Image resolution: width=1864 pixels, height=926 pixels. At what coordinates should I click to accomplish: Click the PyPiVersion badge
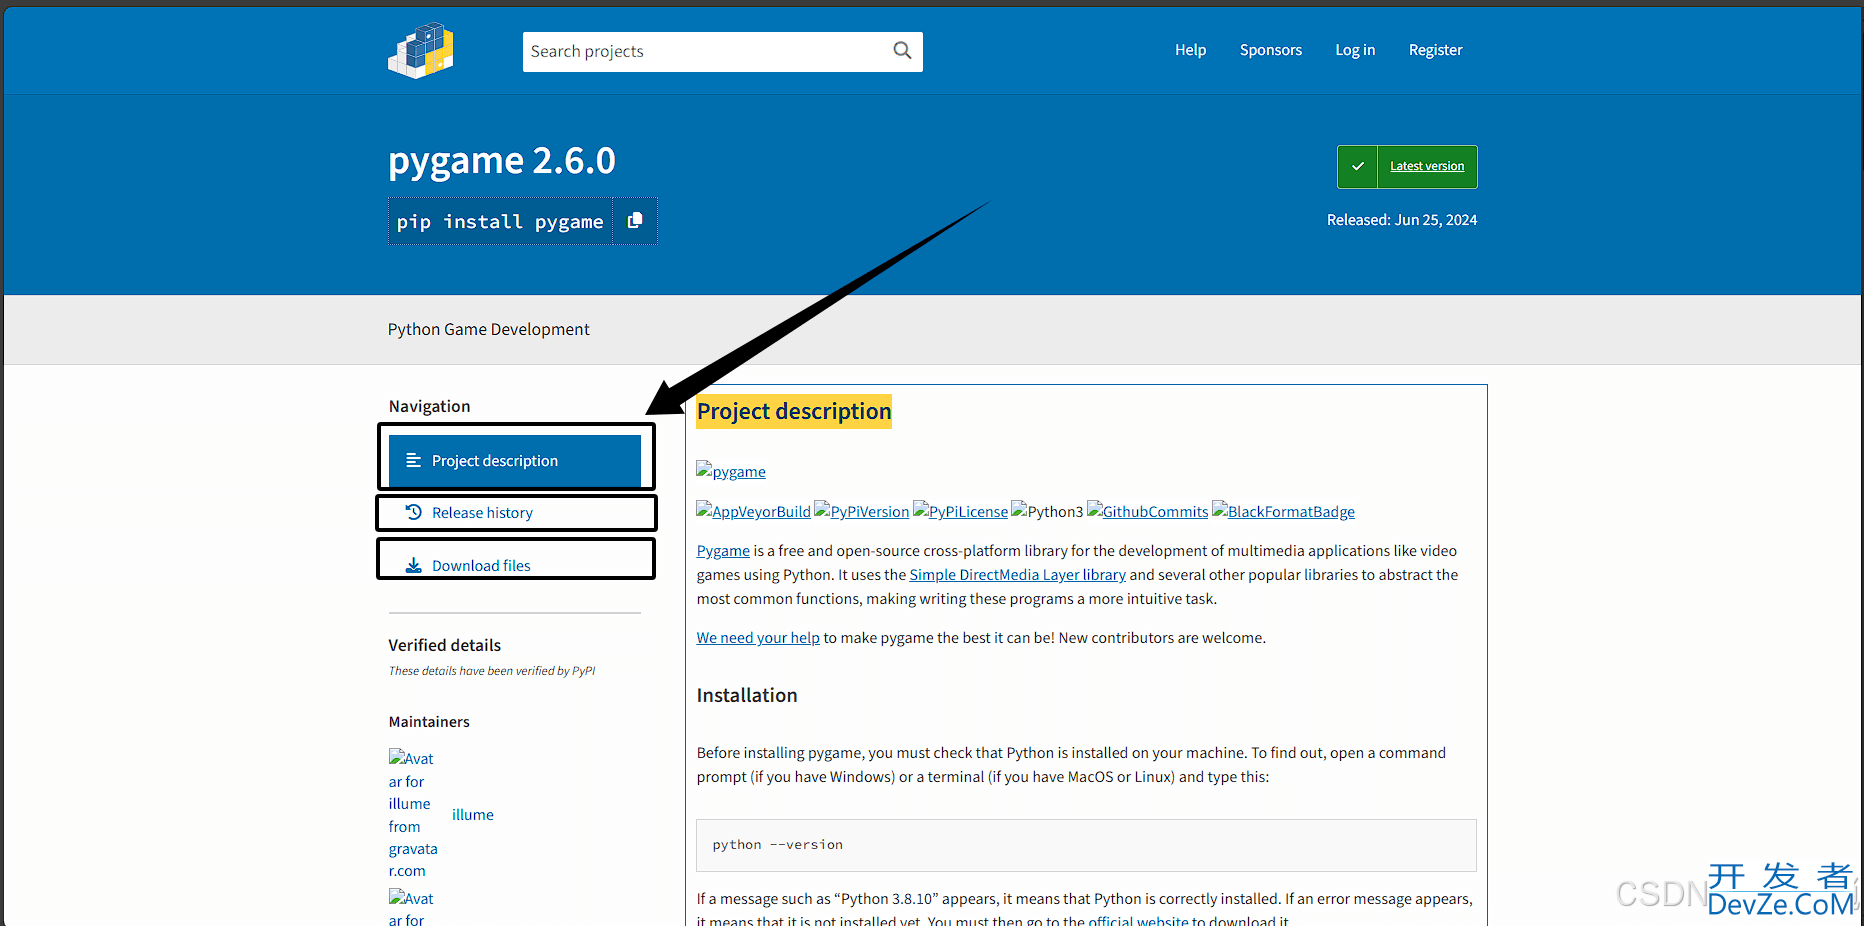pyautogui.click(x=862, y=511)
